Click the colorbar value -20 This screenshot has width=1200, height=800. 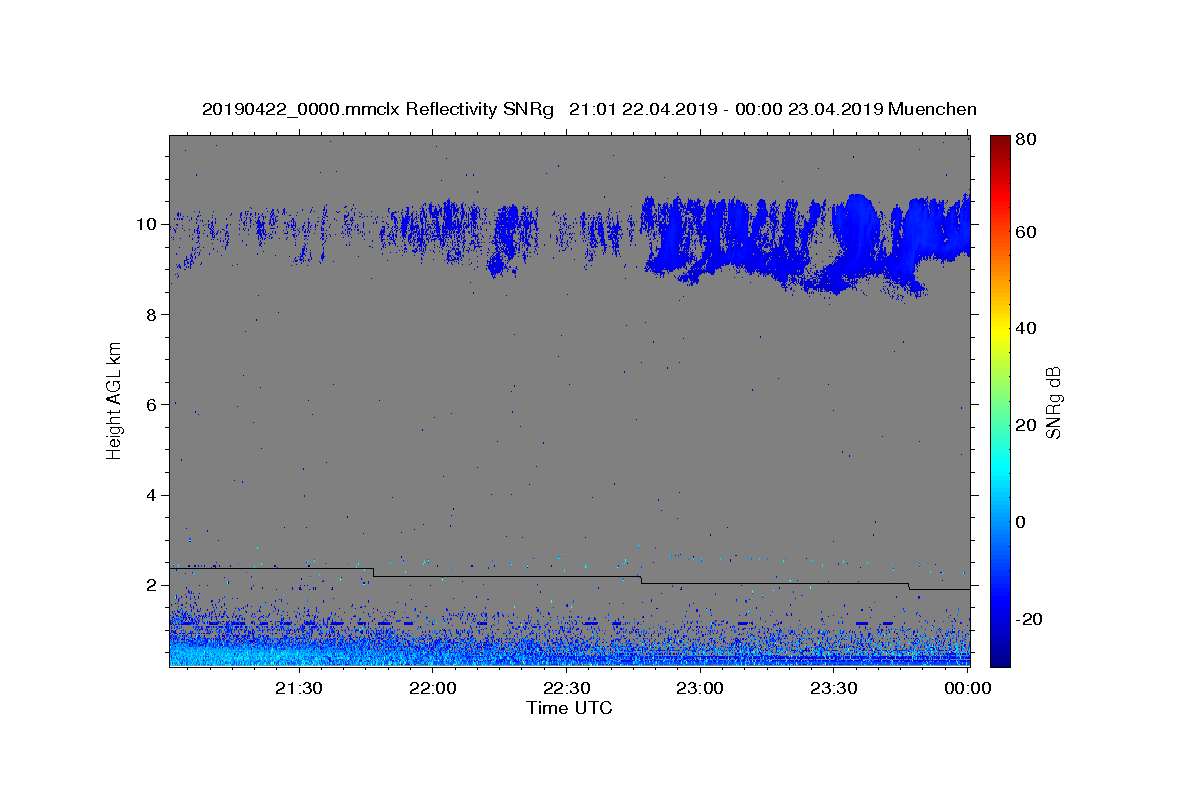pyautogui.click(x=1029, y=619)
